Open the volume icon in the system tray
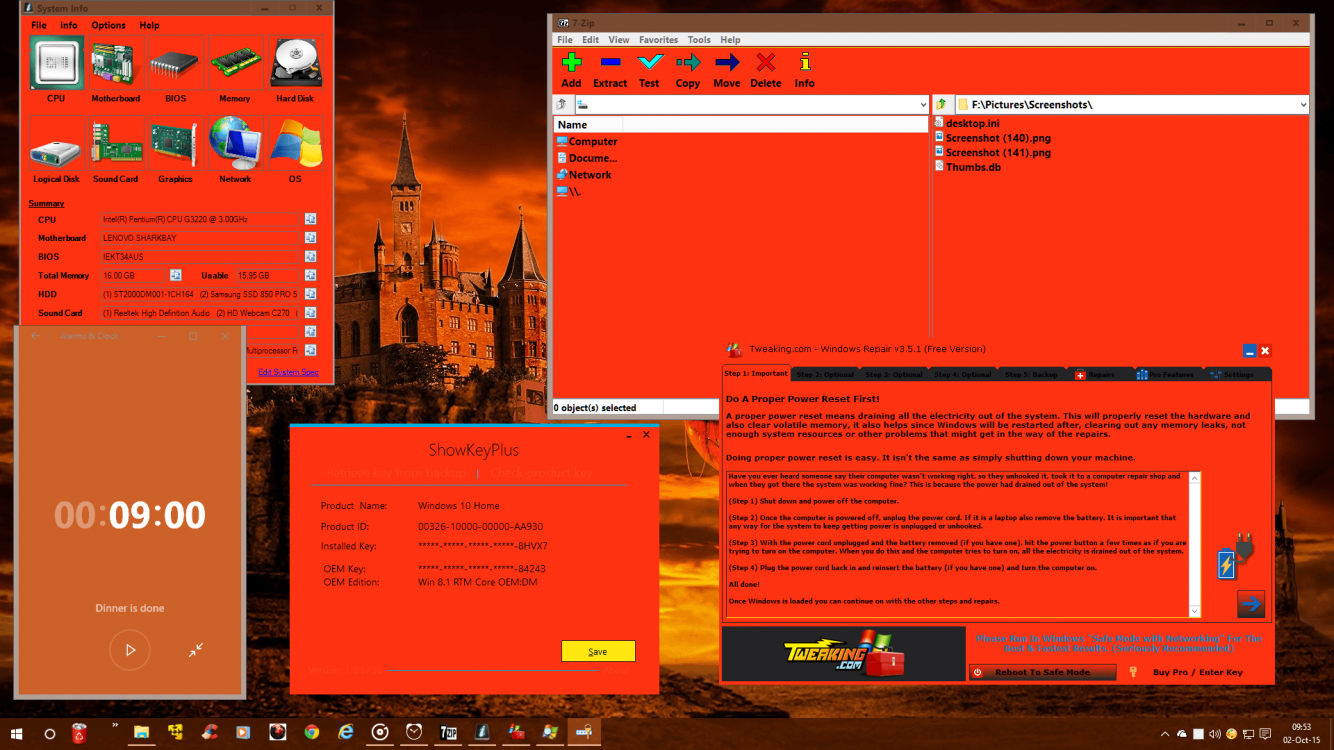 1215,734
